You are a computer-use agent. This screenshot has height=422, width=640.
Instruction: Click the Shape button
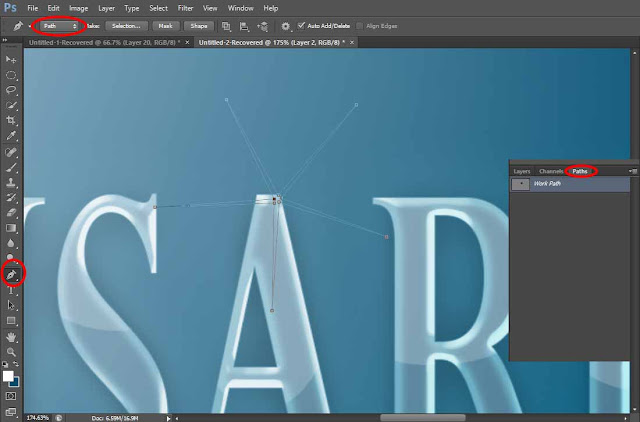(199, 26)
